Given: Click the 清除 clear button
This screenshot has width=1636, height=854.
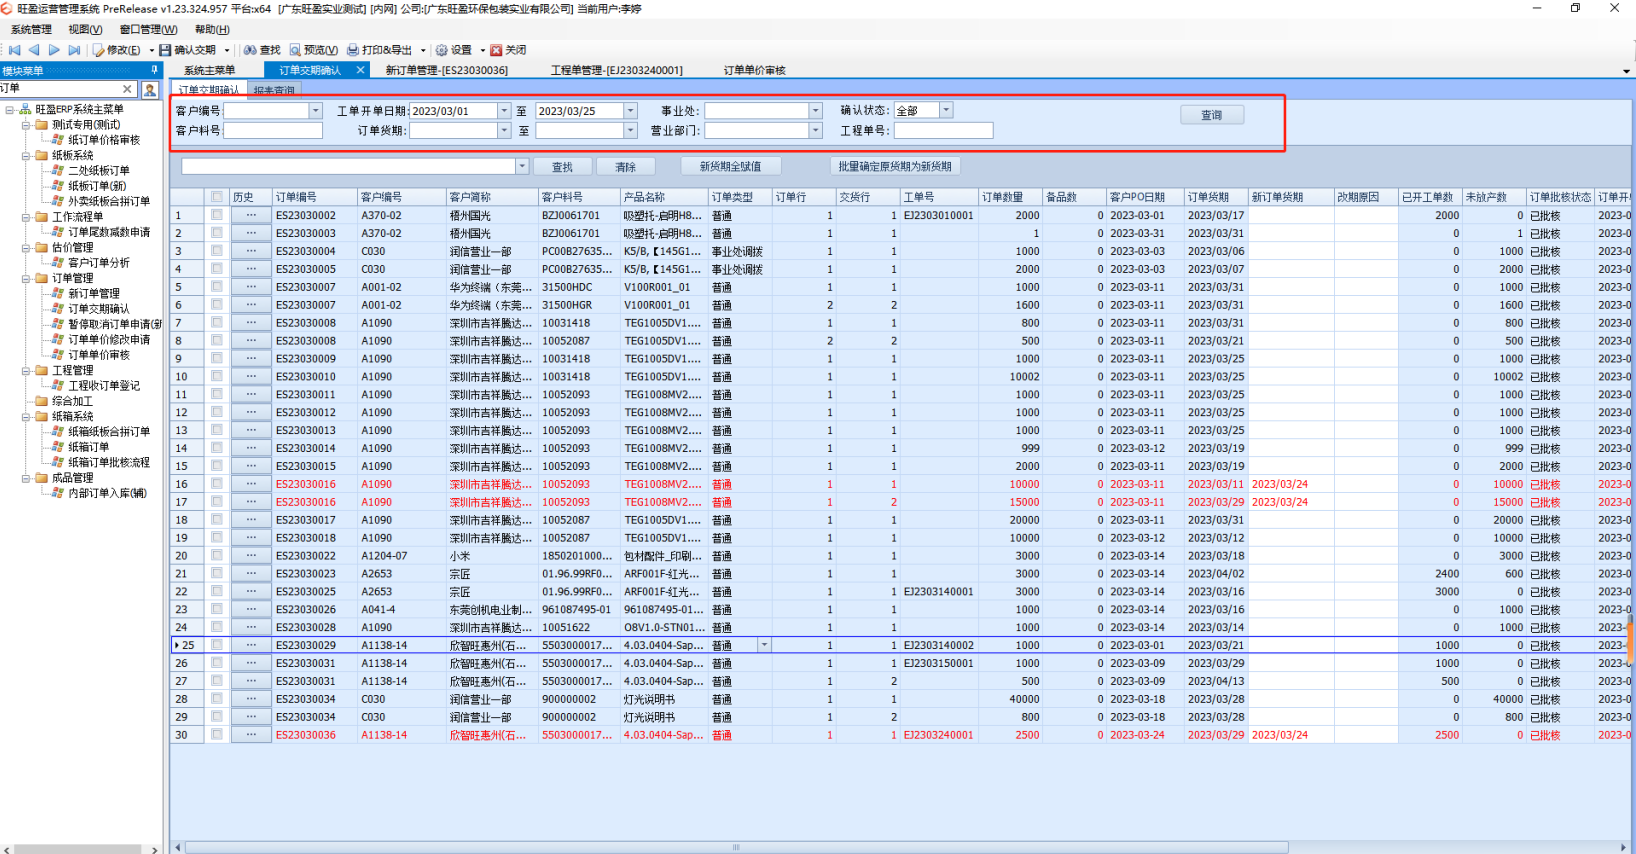Looking at the screenshot, I should pos(626,167).
